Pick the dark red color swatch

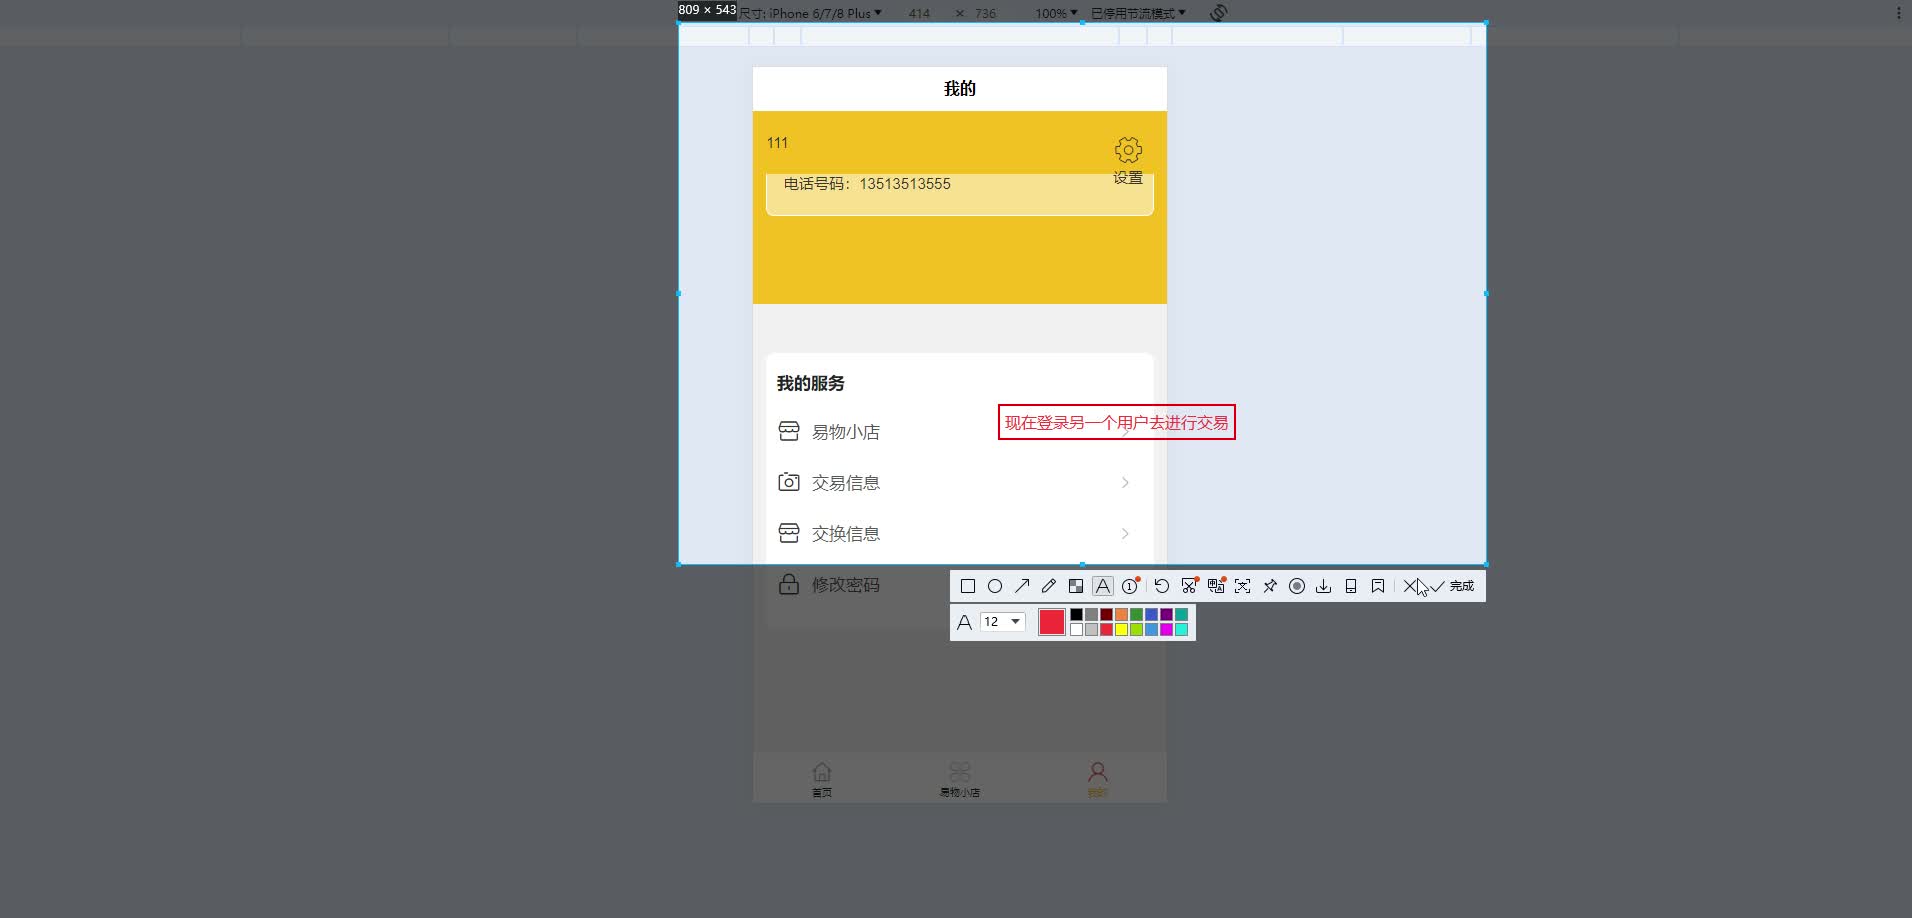pyautogui.click(x=1106, y=614)
